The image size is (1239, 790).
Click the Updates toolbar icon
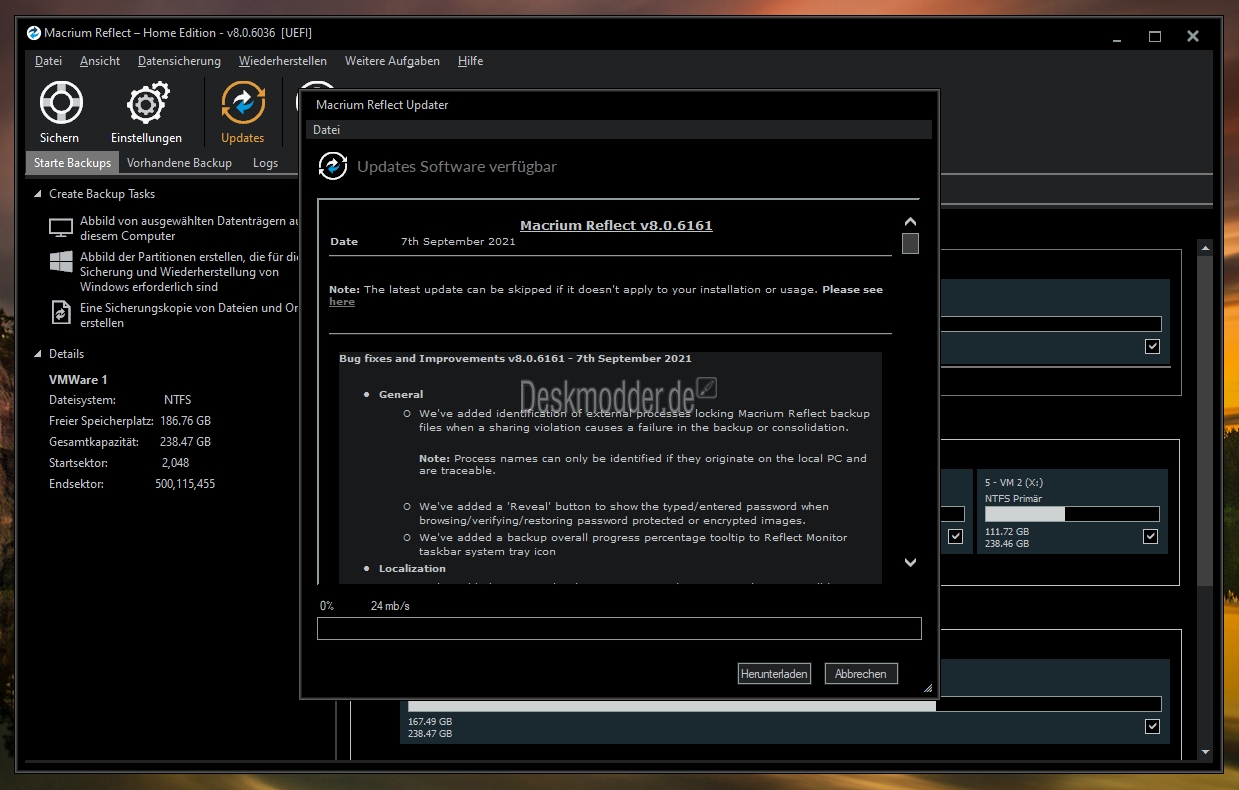tap(242, 103)
